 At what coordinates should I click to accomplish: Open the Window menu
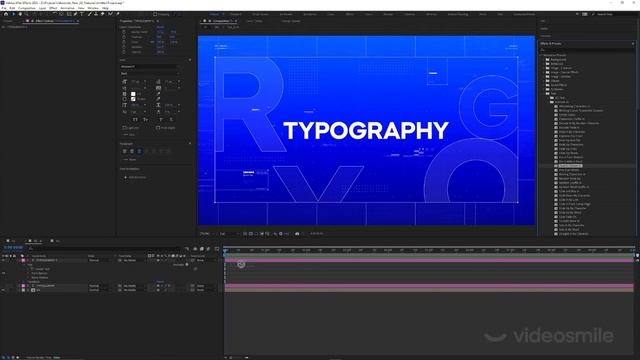pos(93,8)
